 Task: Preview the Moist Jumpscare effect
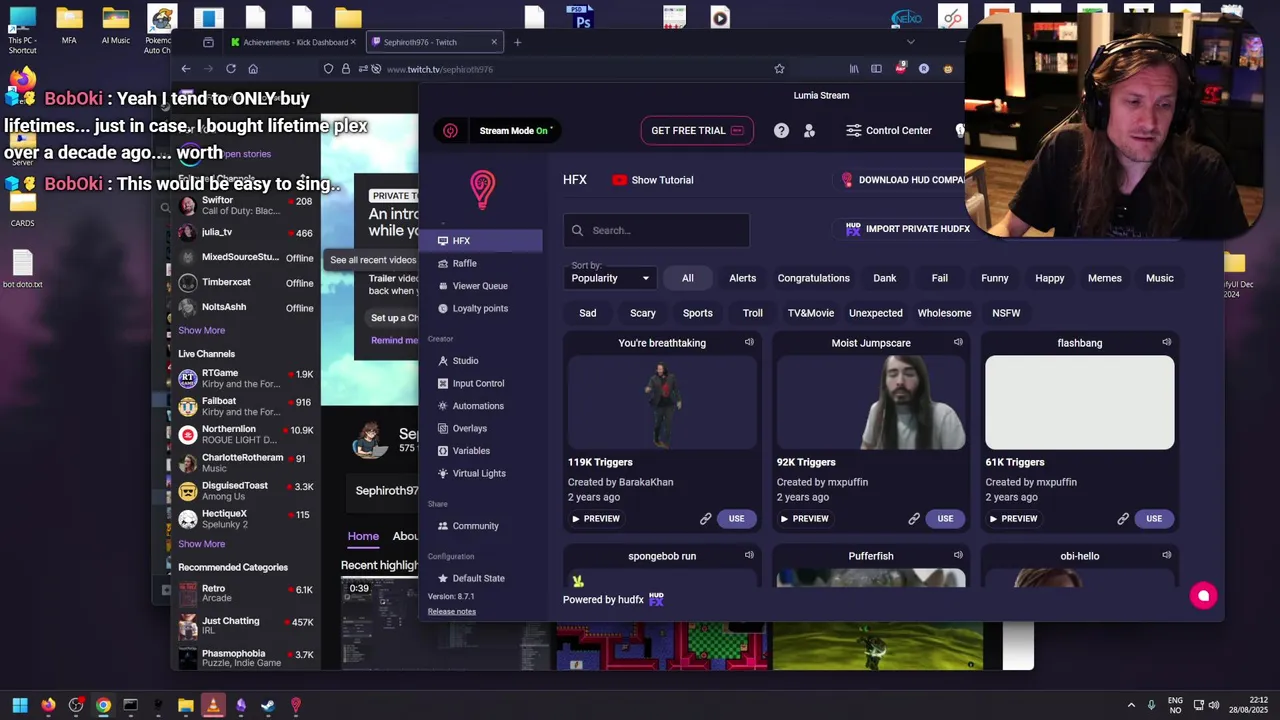click(805, 519)
